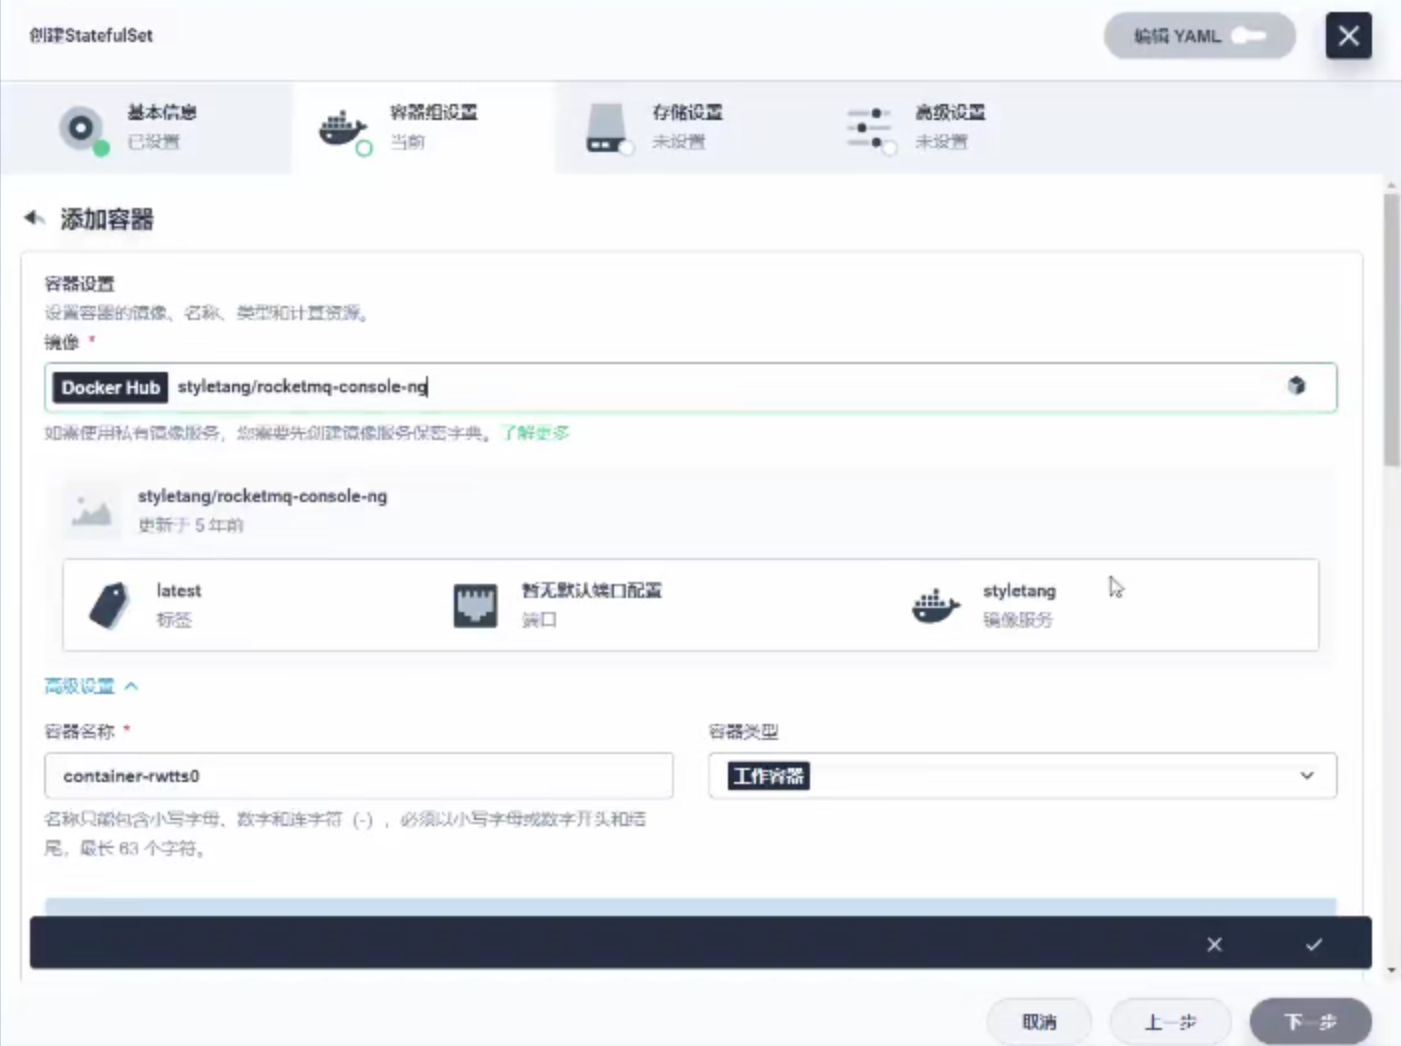
Task: Collapse the 高级设置 expander
Action: [91, 686]
